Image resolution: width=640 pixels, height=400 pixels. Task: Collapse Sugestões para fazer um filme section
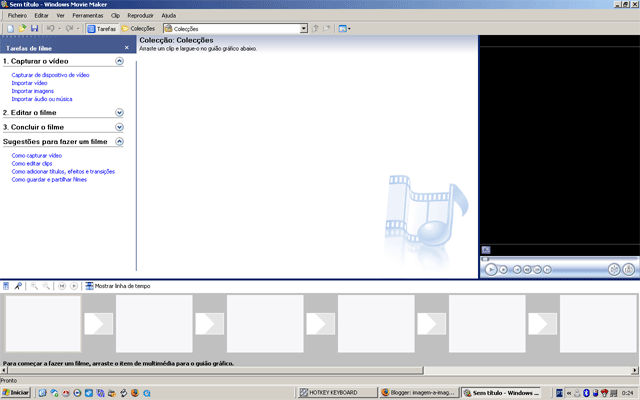point(119,142)
